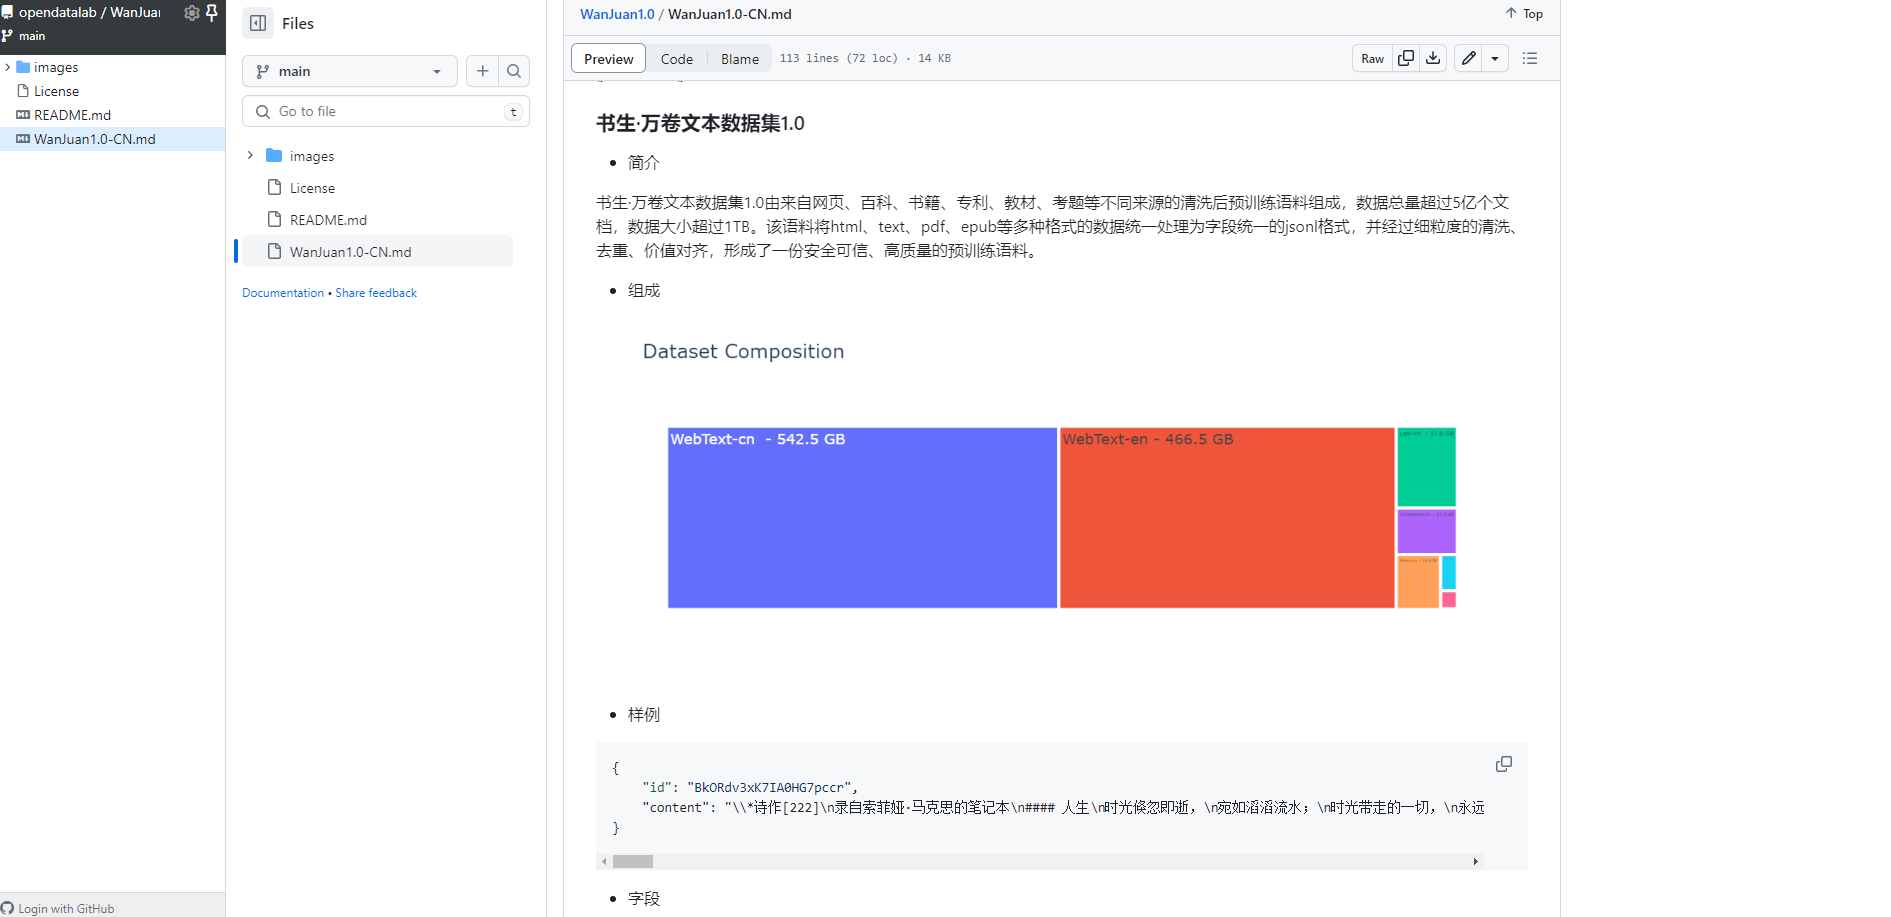1891x917 pixels.
Task: Switch to the Code tab
Action: [677, 59]
